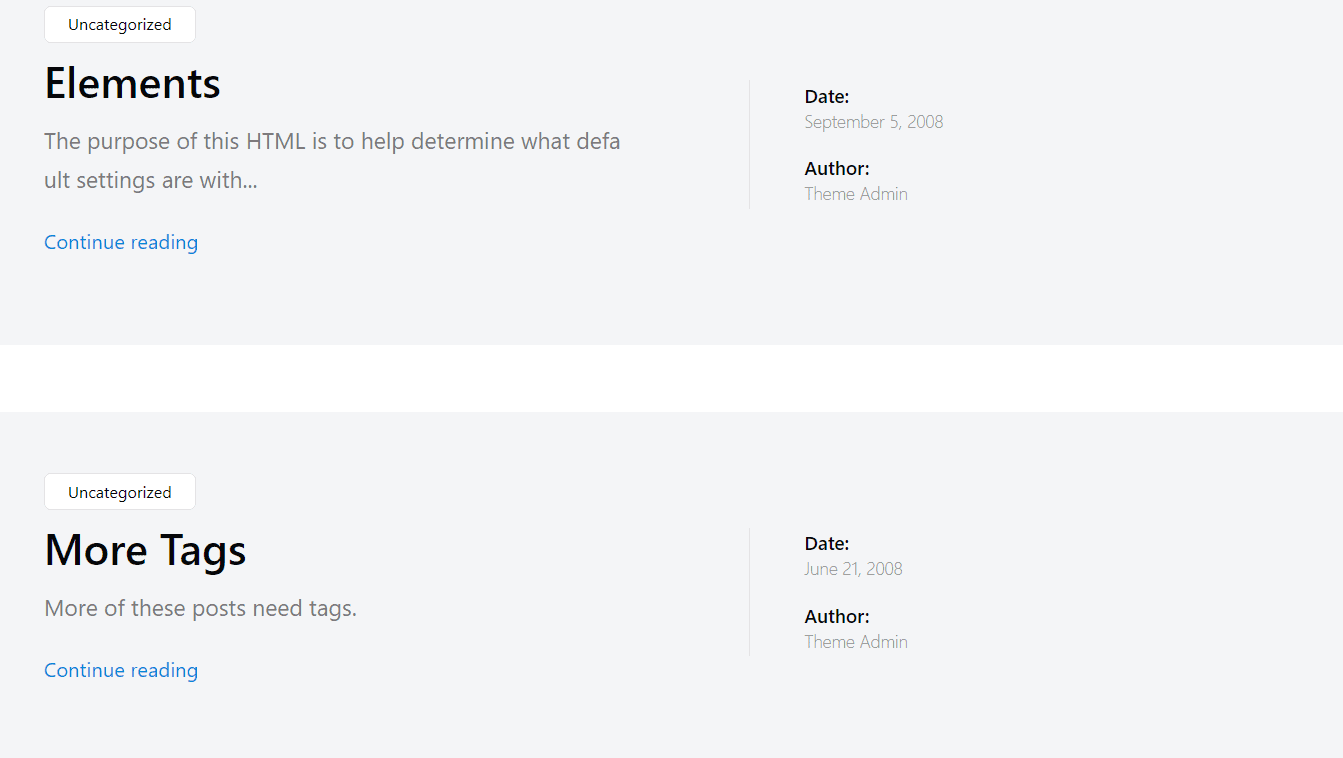The width and height of the screenshot is (1343, 758).
Task: Open Theme Admin author of More Tags post
Action: coord(856,642)
